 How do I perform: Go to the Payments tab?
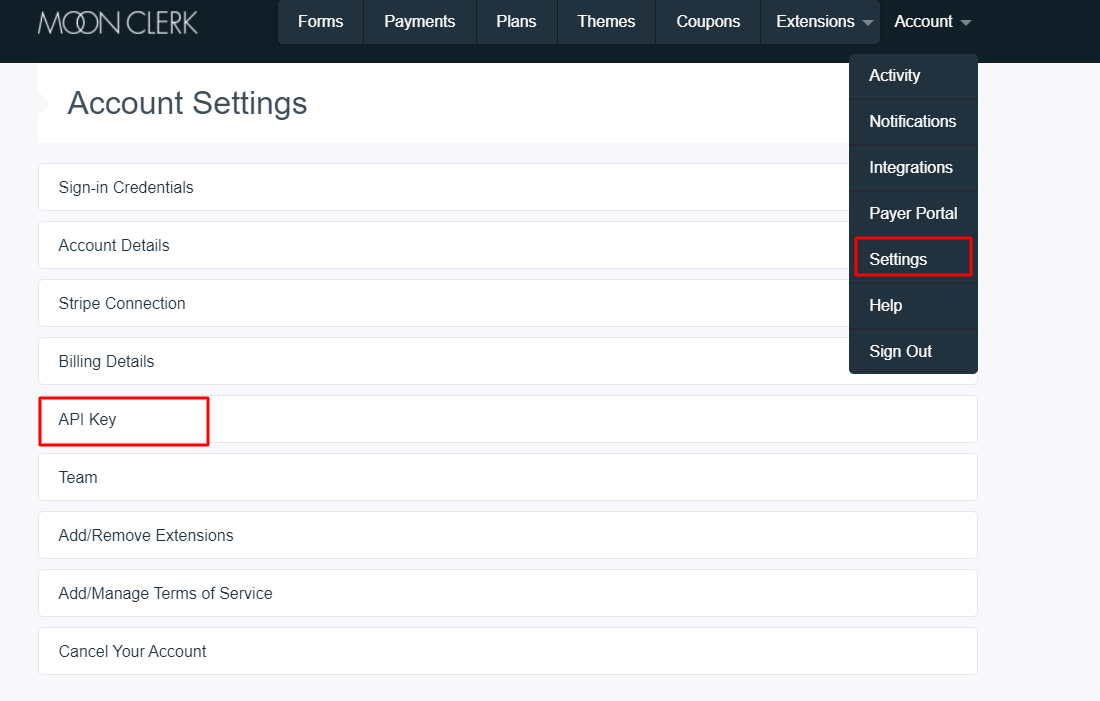click(x=420, y=22)
